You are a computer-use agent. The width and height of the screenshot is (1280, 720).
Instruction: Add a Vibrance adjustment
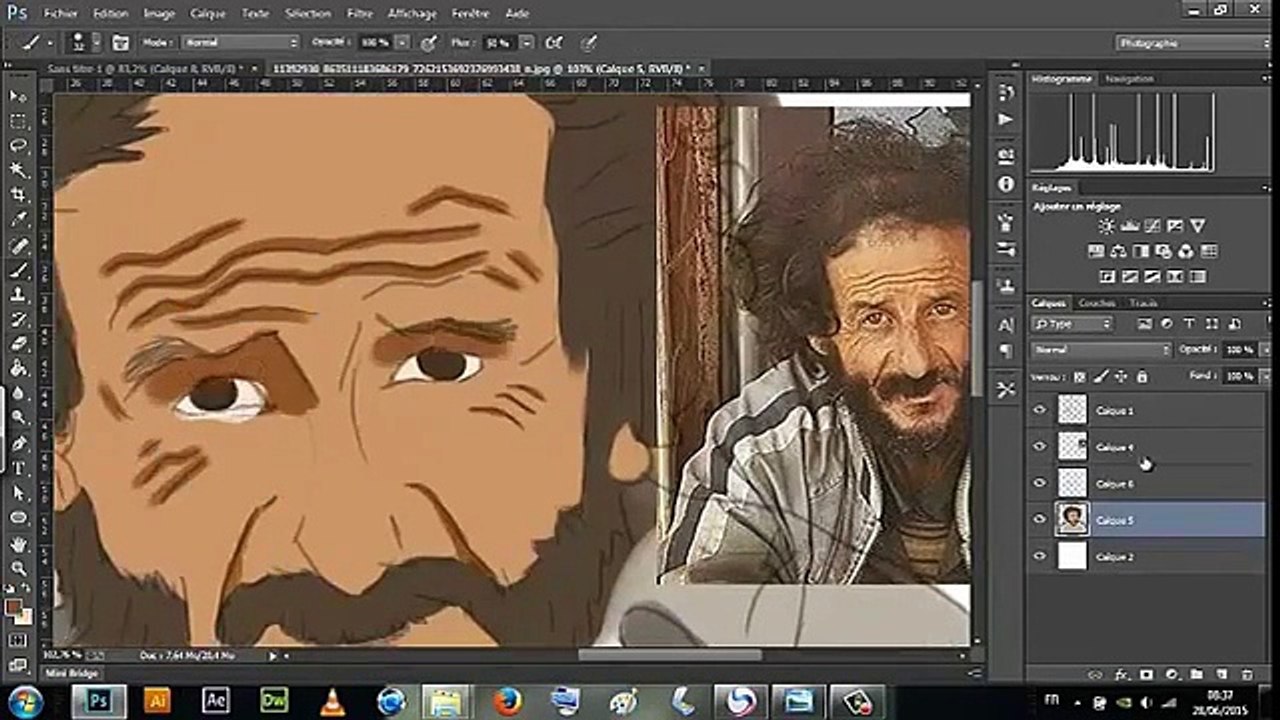click(x=1198, y=226)
